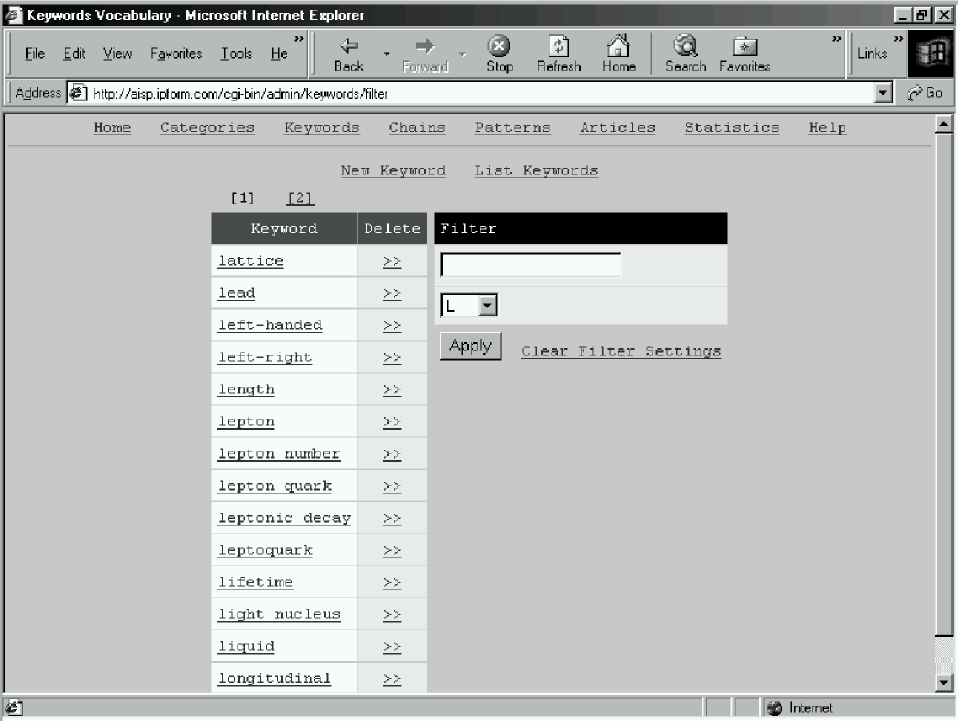Click the Refresh toolbar icon
Image resolution: width=959 pixels, height=721 pixels.
558,46
